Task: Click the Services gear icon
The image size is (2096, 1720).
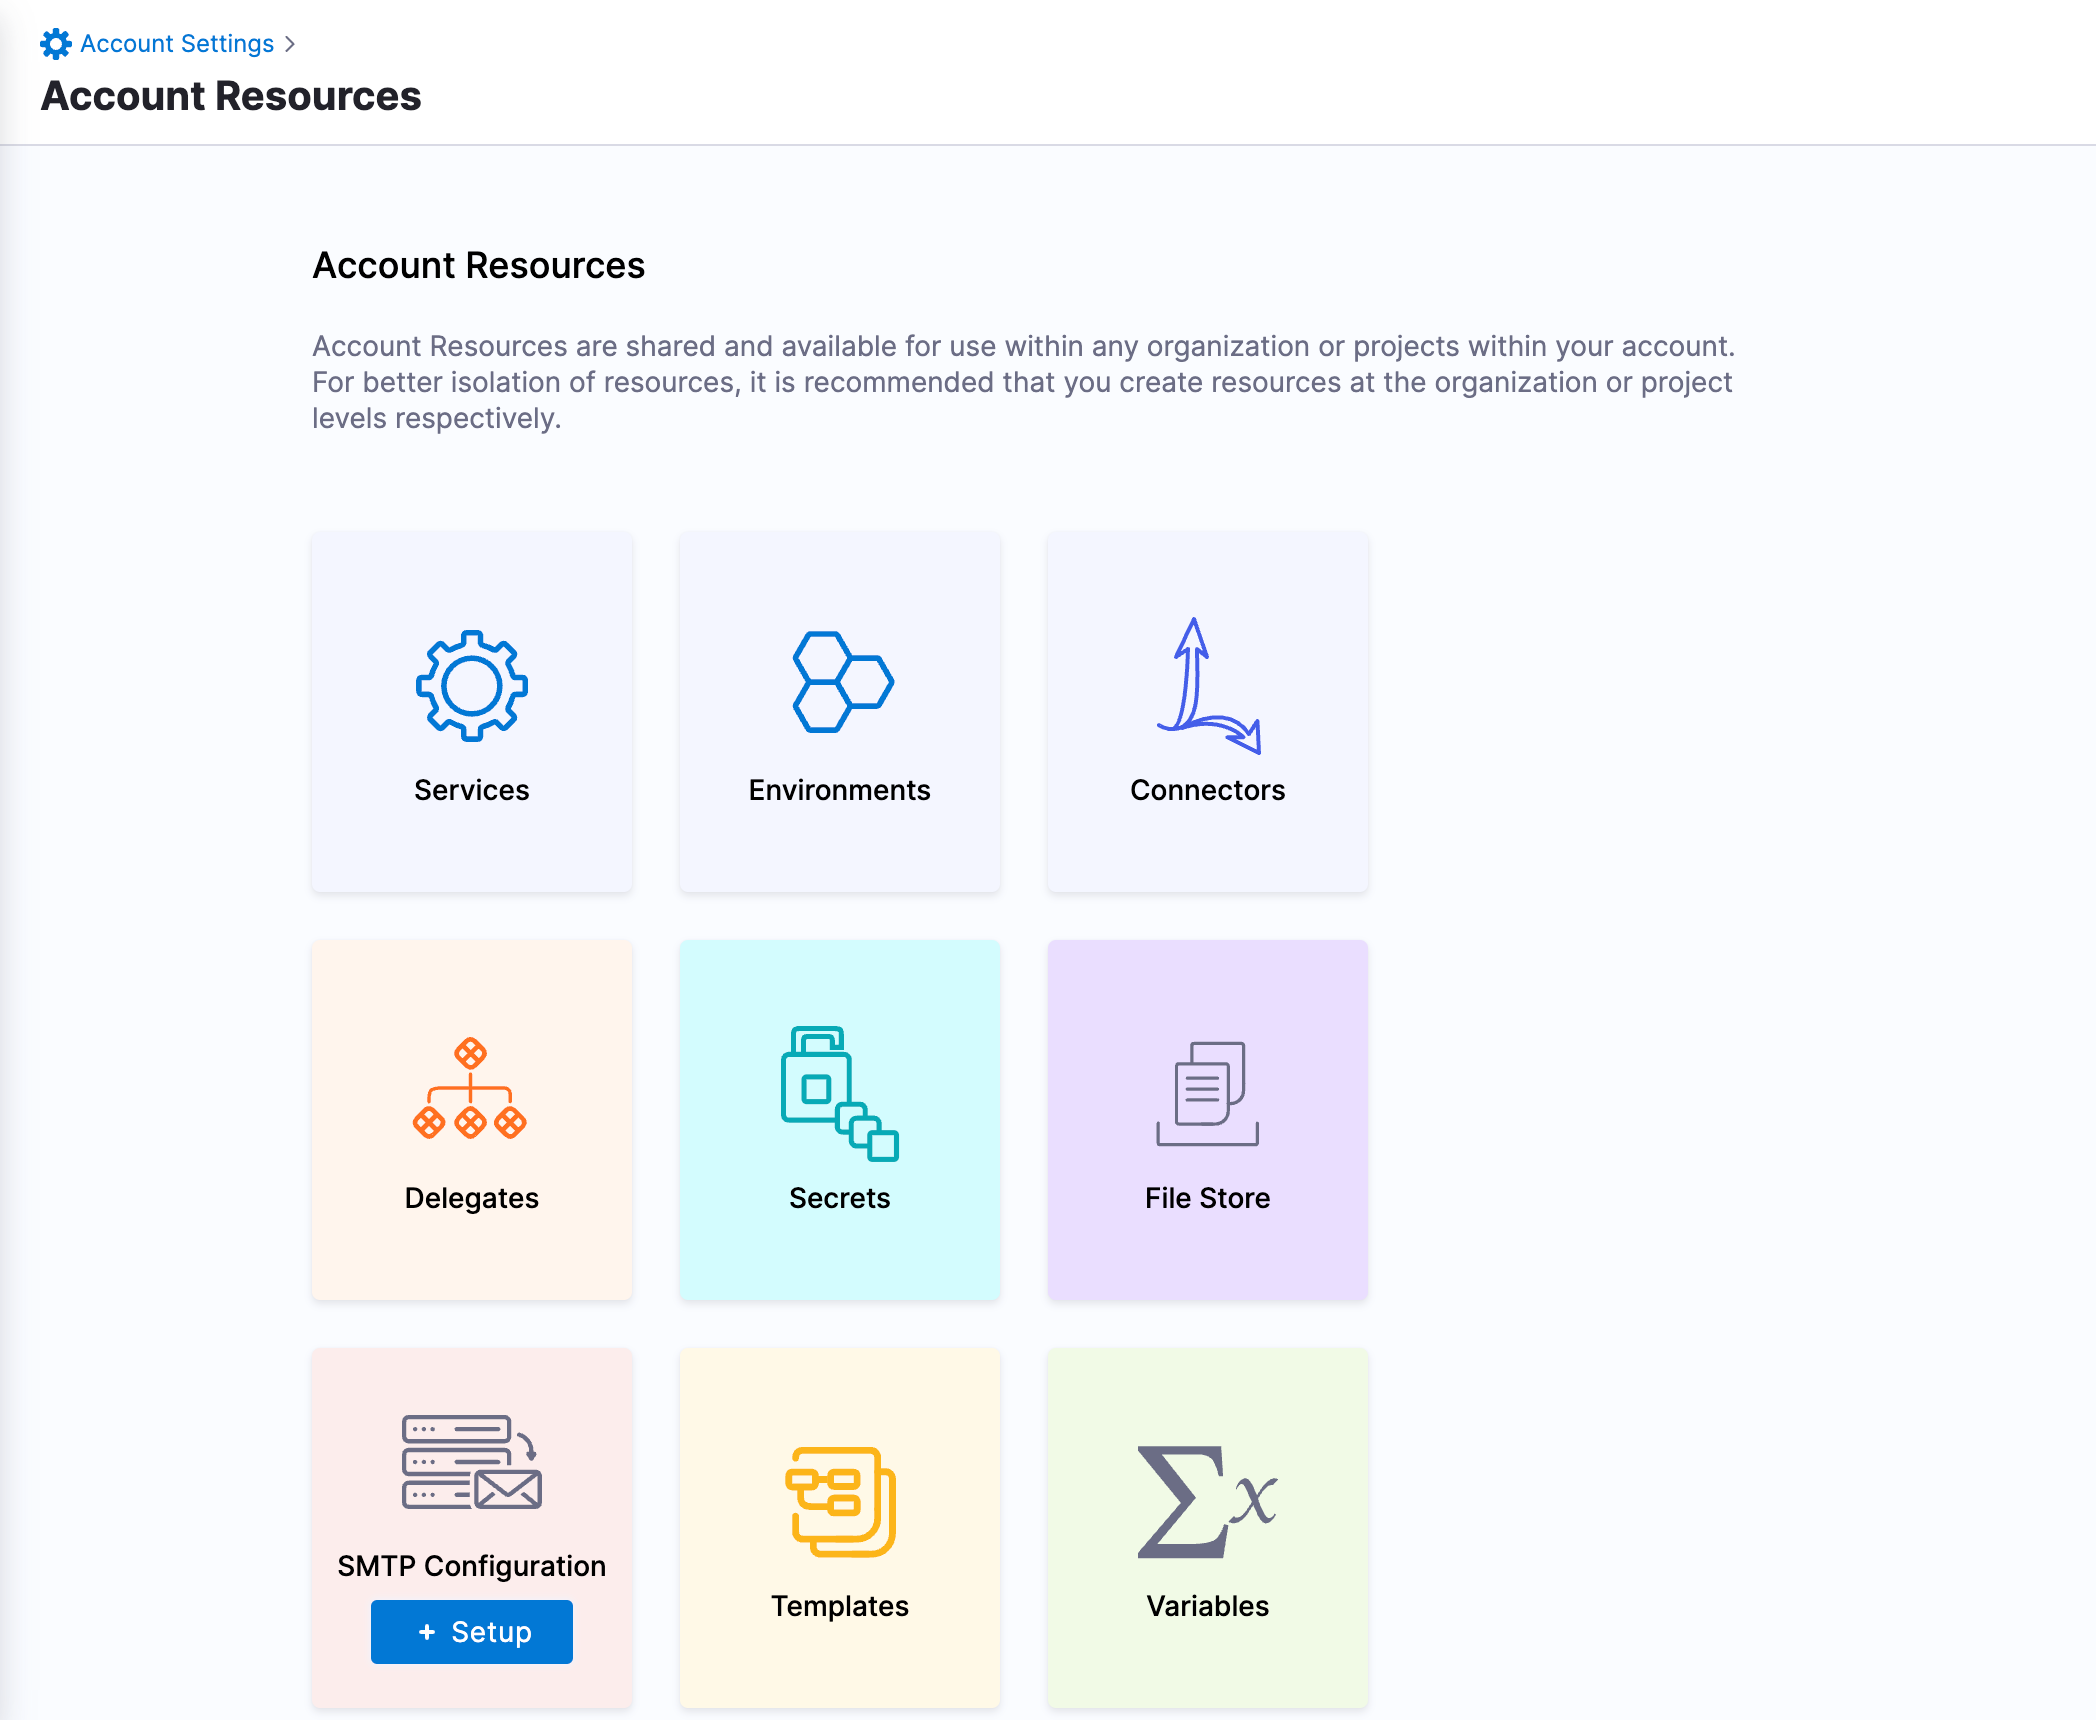Action: (x=471, y=686)
